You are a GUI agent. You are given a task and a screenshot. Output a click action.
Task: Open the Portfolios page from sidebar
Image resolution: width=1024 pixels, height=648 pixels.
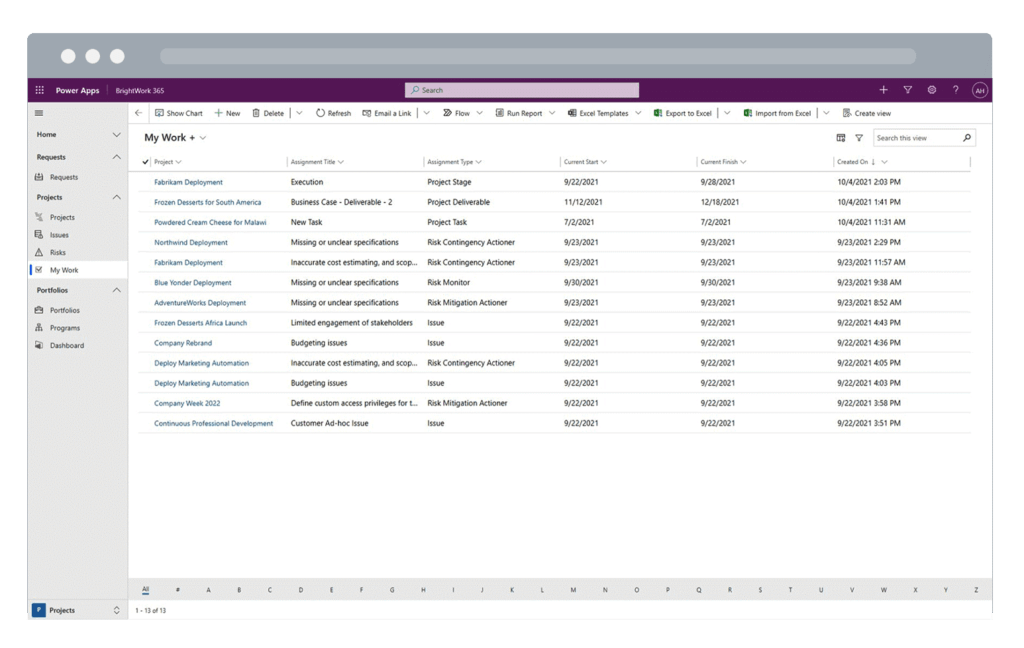click(63, 310)
